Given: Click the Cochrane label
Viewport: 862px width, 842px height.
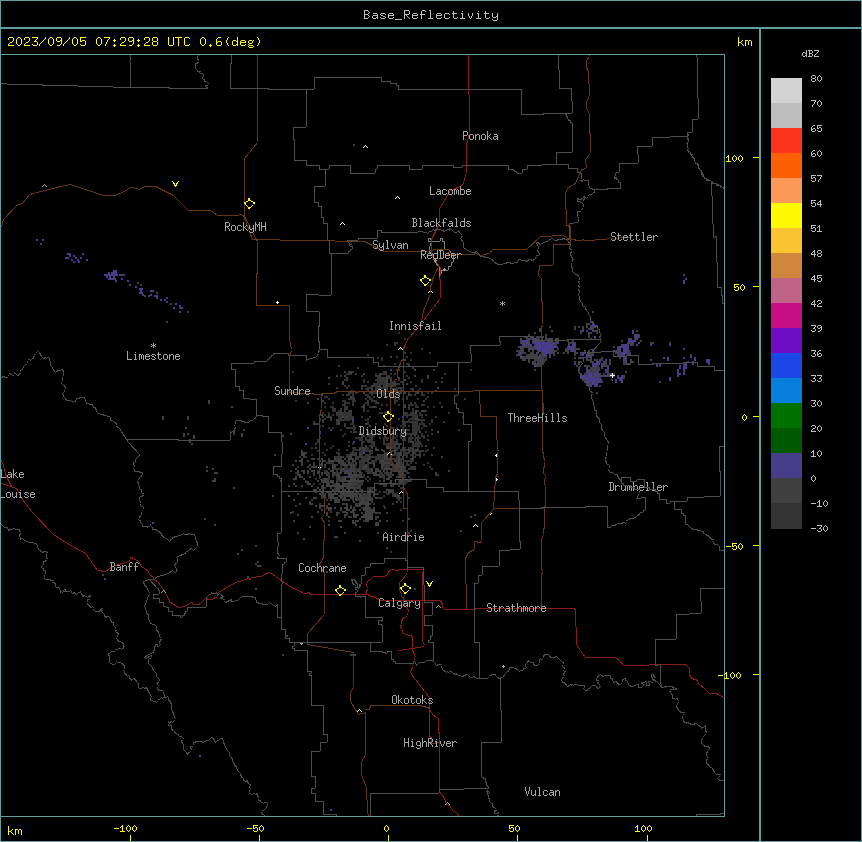Looking at the screenshot, I should coord(322,568).
